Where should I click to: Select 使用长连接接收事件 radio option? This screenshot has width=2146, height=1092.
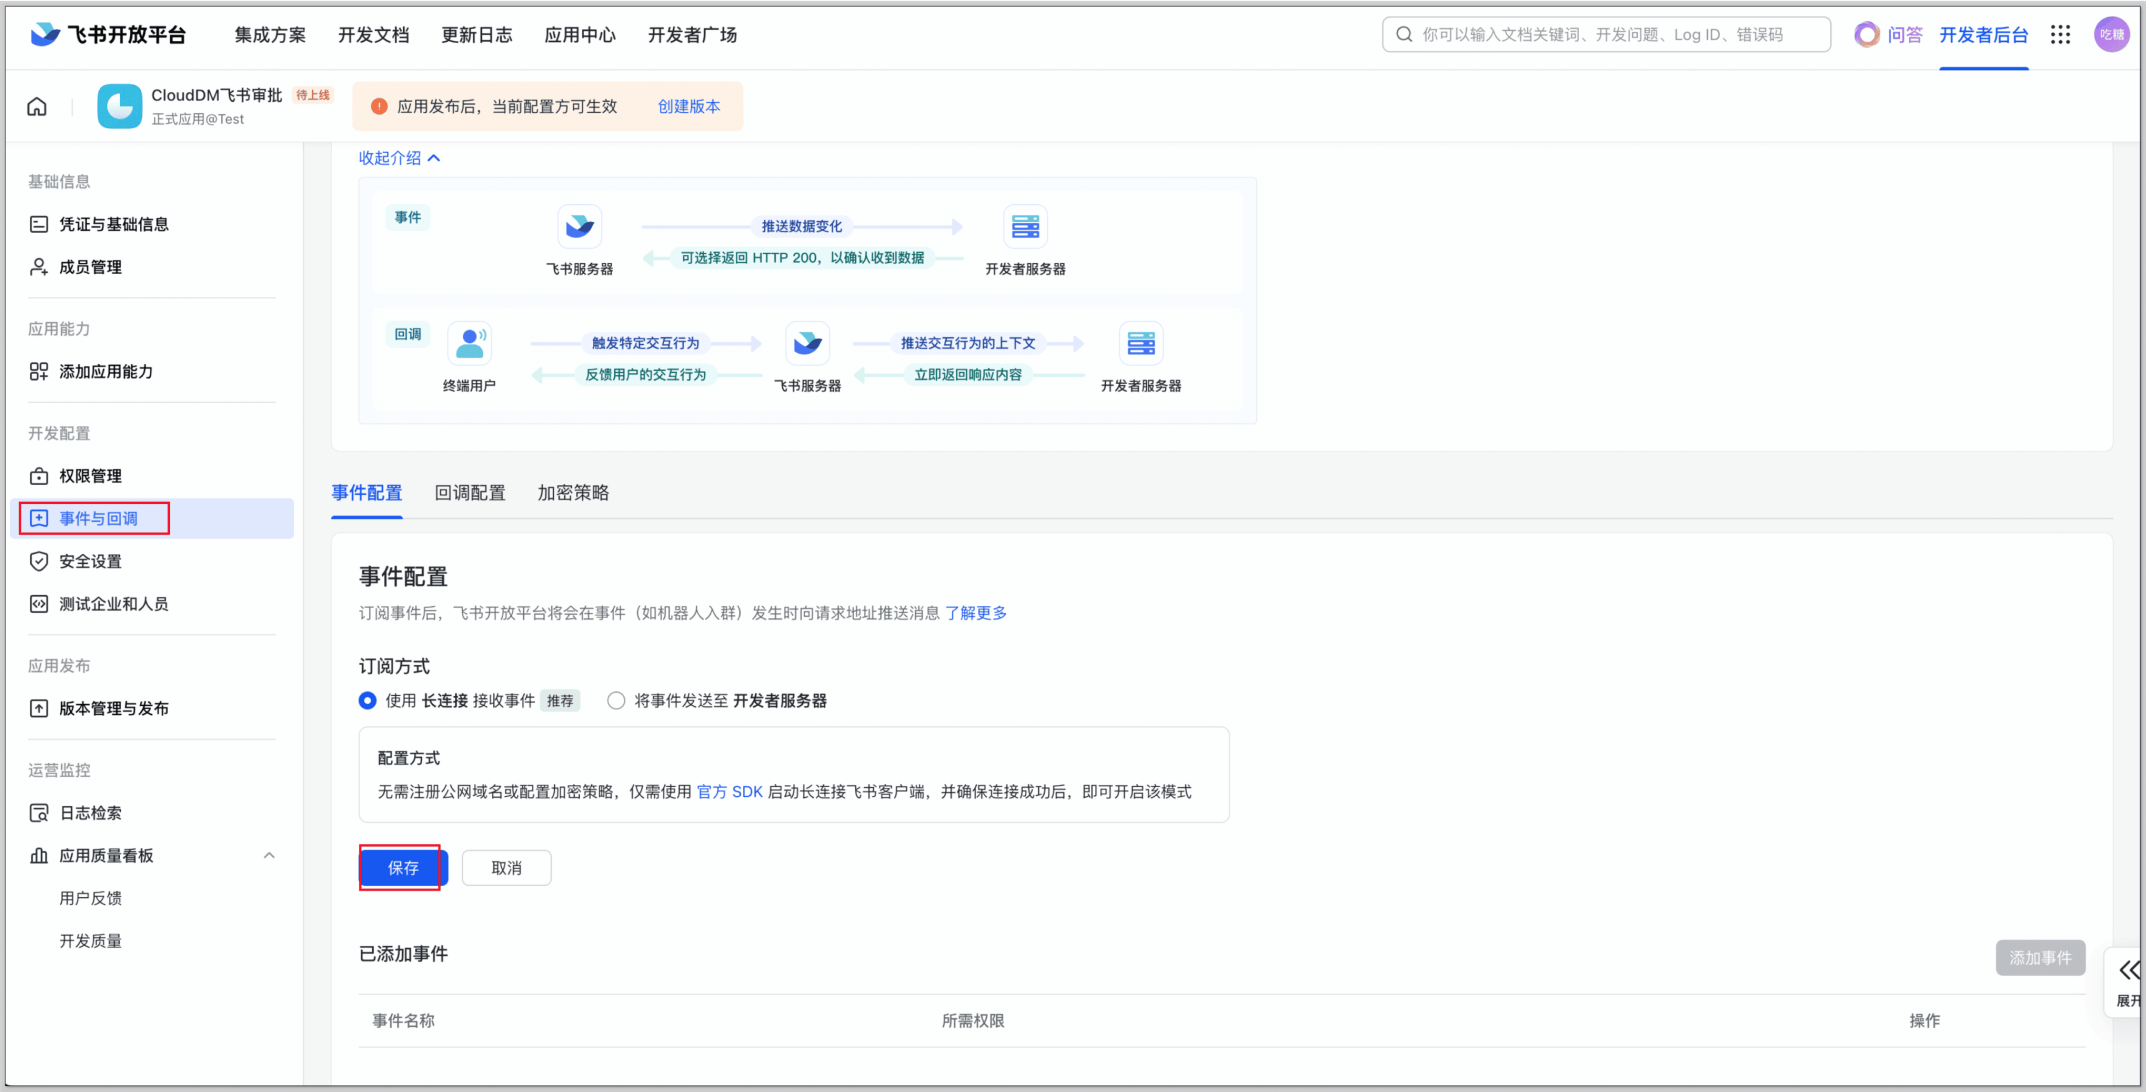(x=368, y=701)
